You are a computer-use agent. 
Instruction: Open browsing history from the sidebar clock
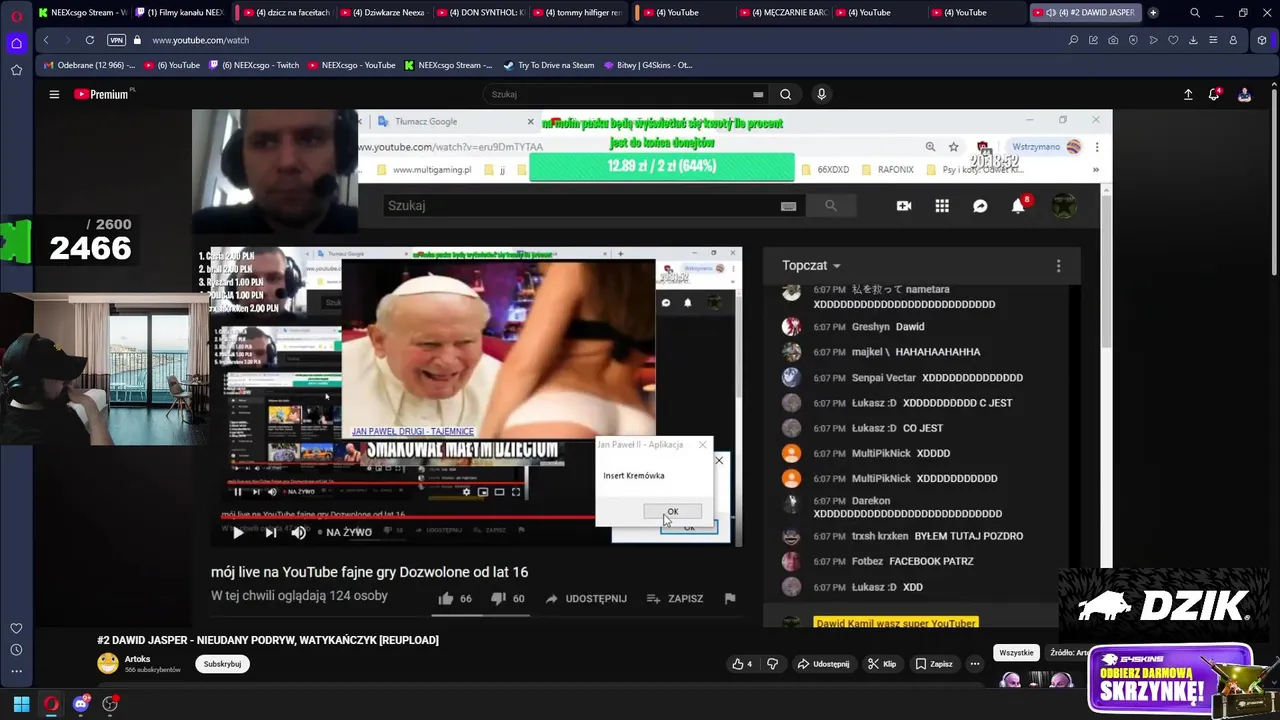click(x=16, y=650)
